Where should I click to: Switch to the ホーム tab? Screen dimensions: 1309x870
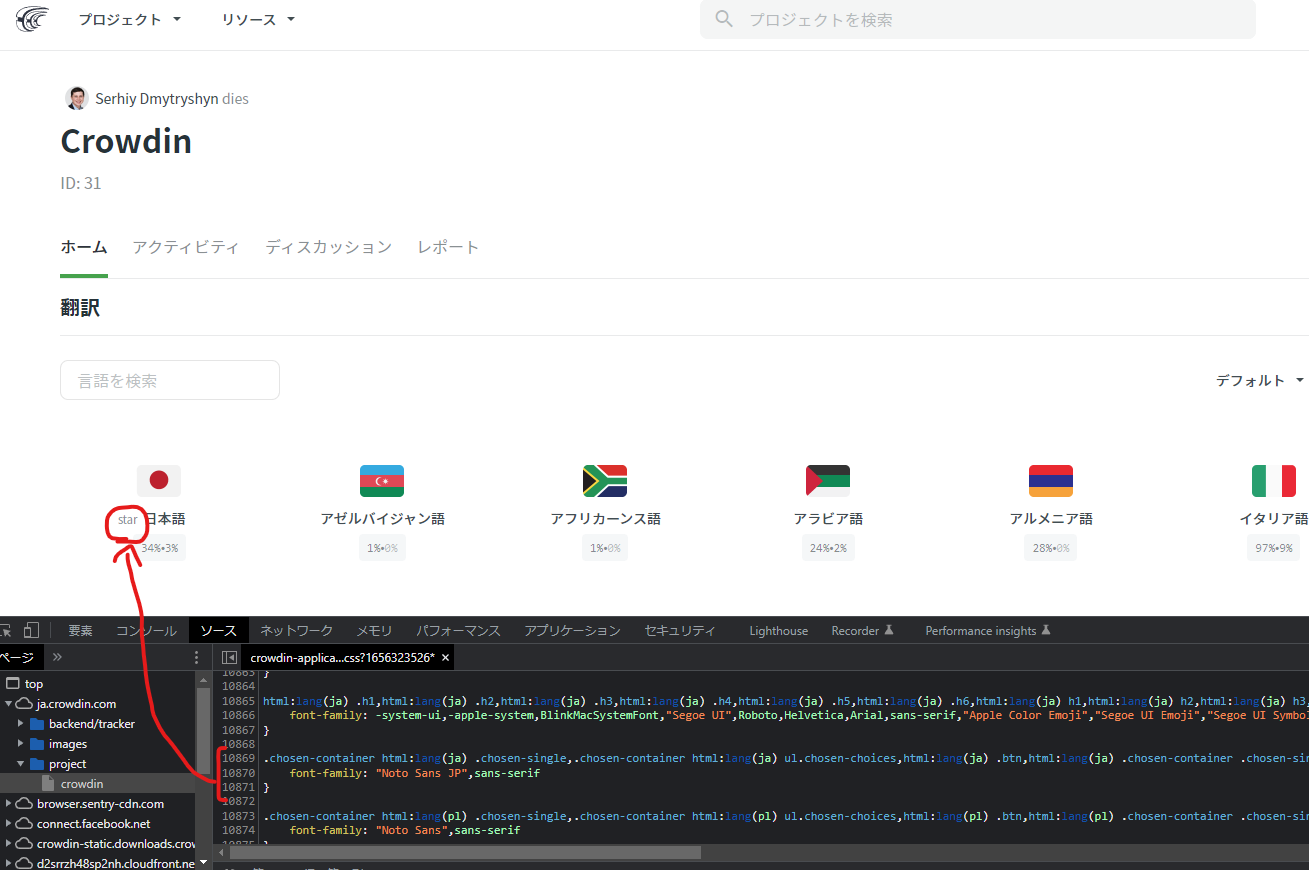pyautogui.click(x=84, y=247)
